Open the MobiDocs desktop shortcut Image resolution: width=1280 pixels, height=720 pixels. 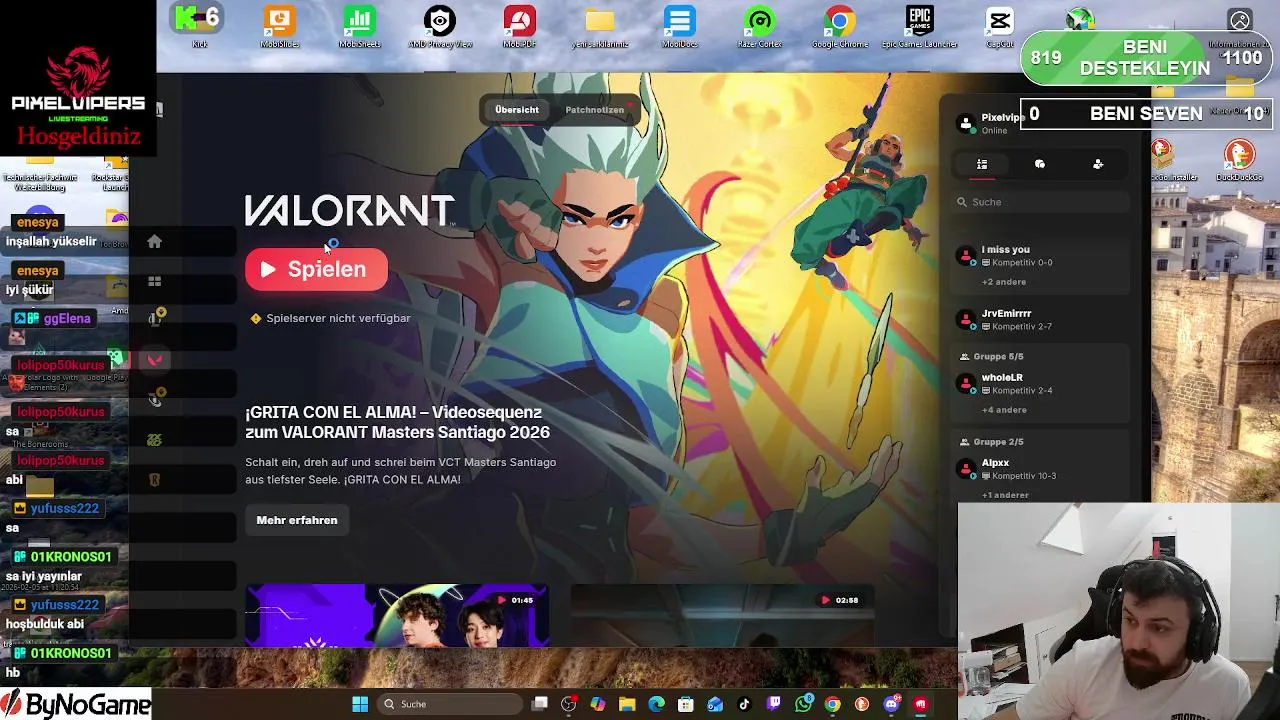tap(679, 26)
